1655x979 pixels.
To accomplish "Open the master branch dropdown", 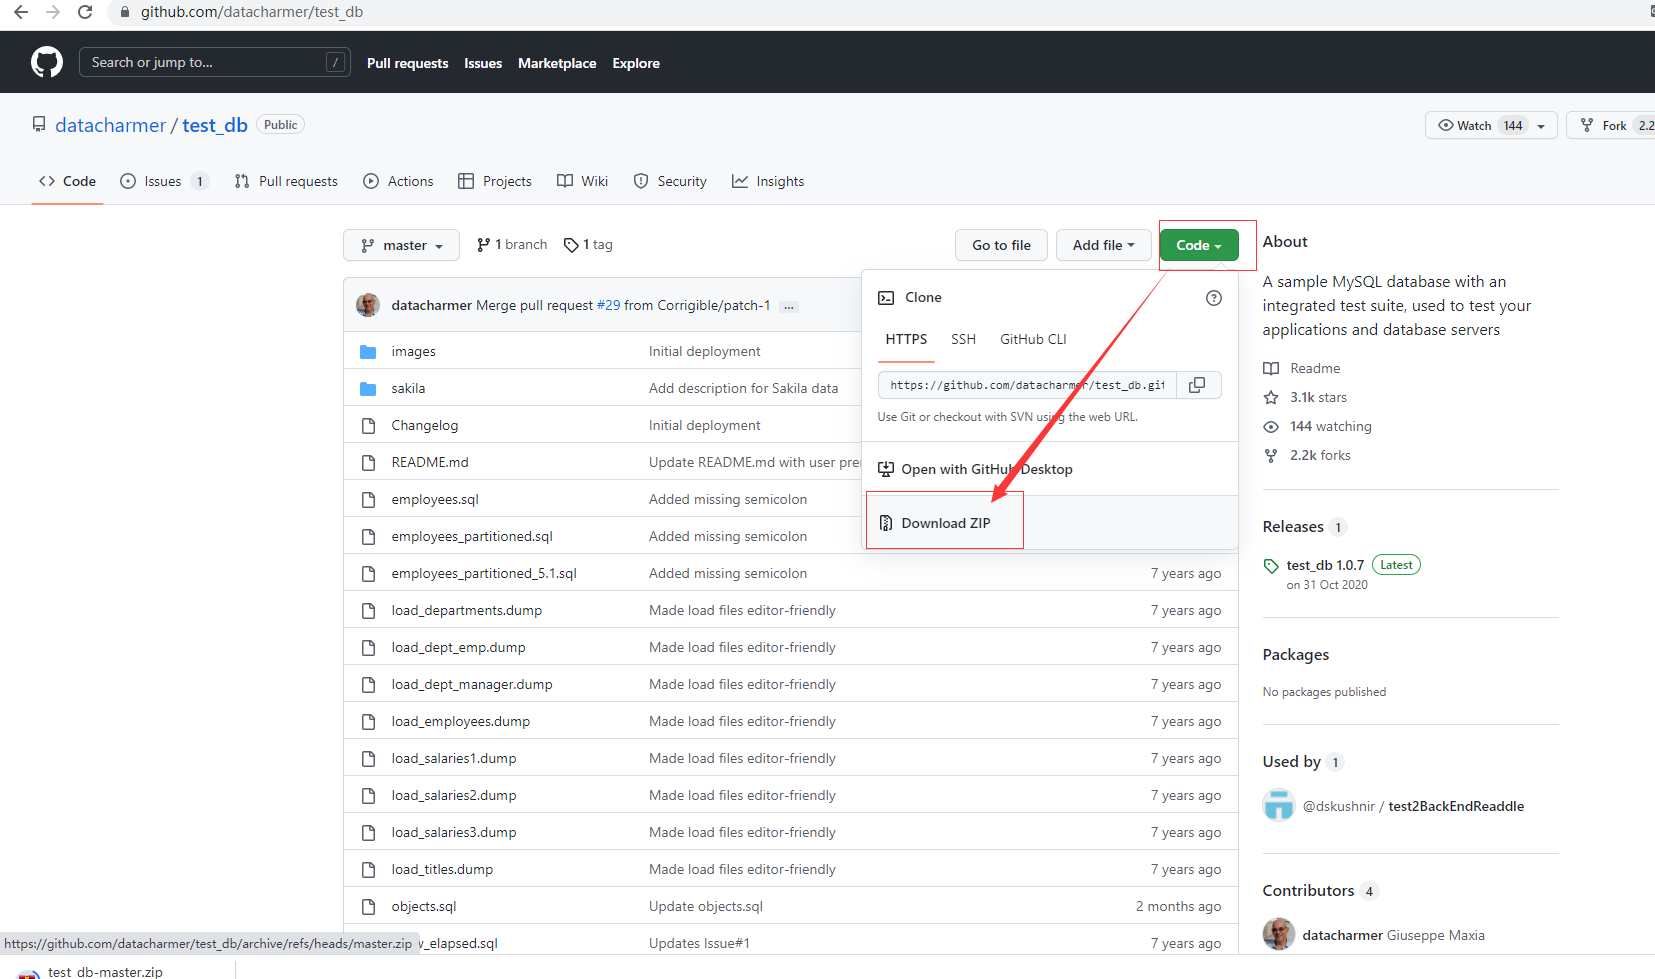I will (x=401, y=245).
